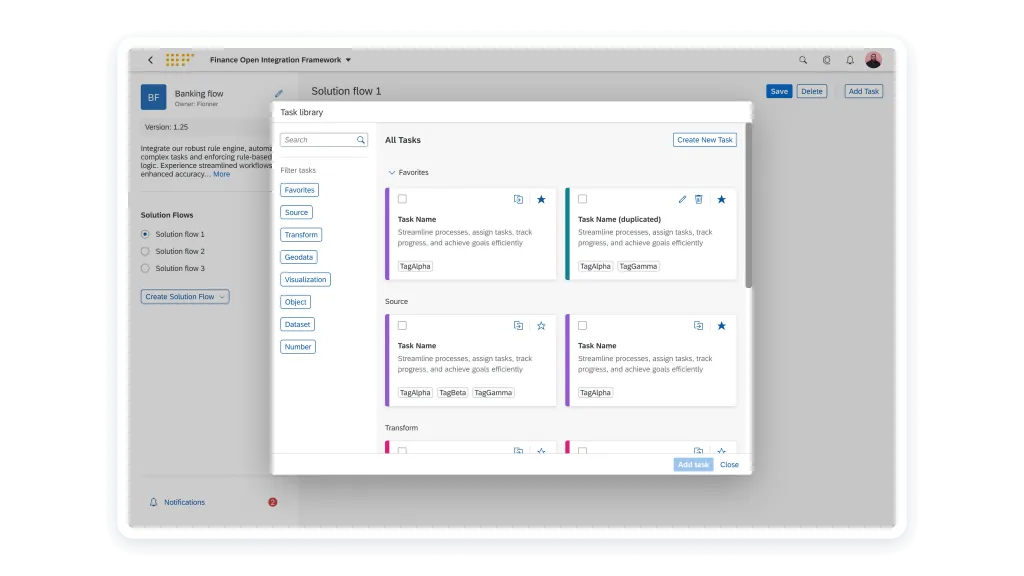Filter tasks by Geodata
This screenshot has width=1024, height=576.
pyautogui.click(x=298, y=257)
